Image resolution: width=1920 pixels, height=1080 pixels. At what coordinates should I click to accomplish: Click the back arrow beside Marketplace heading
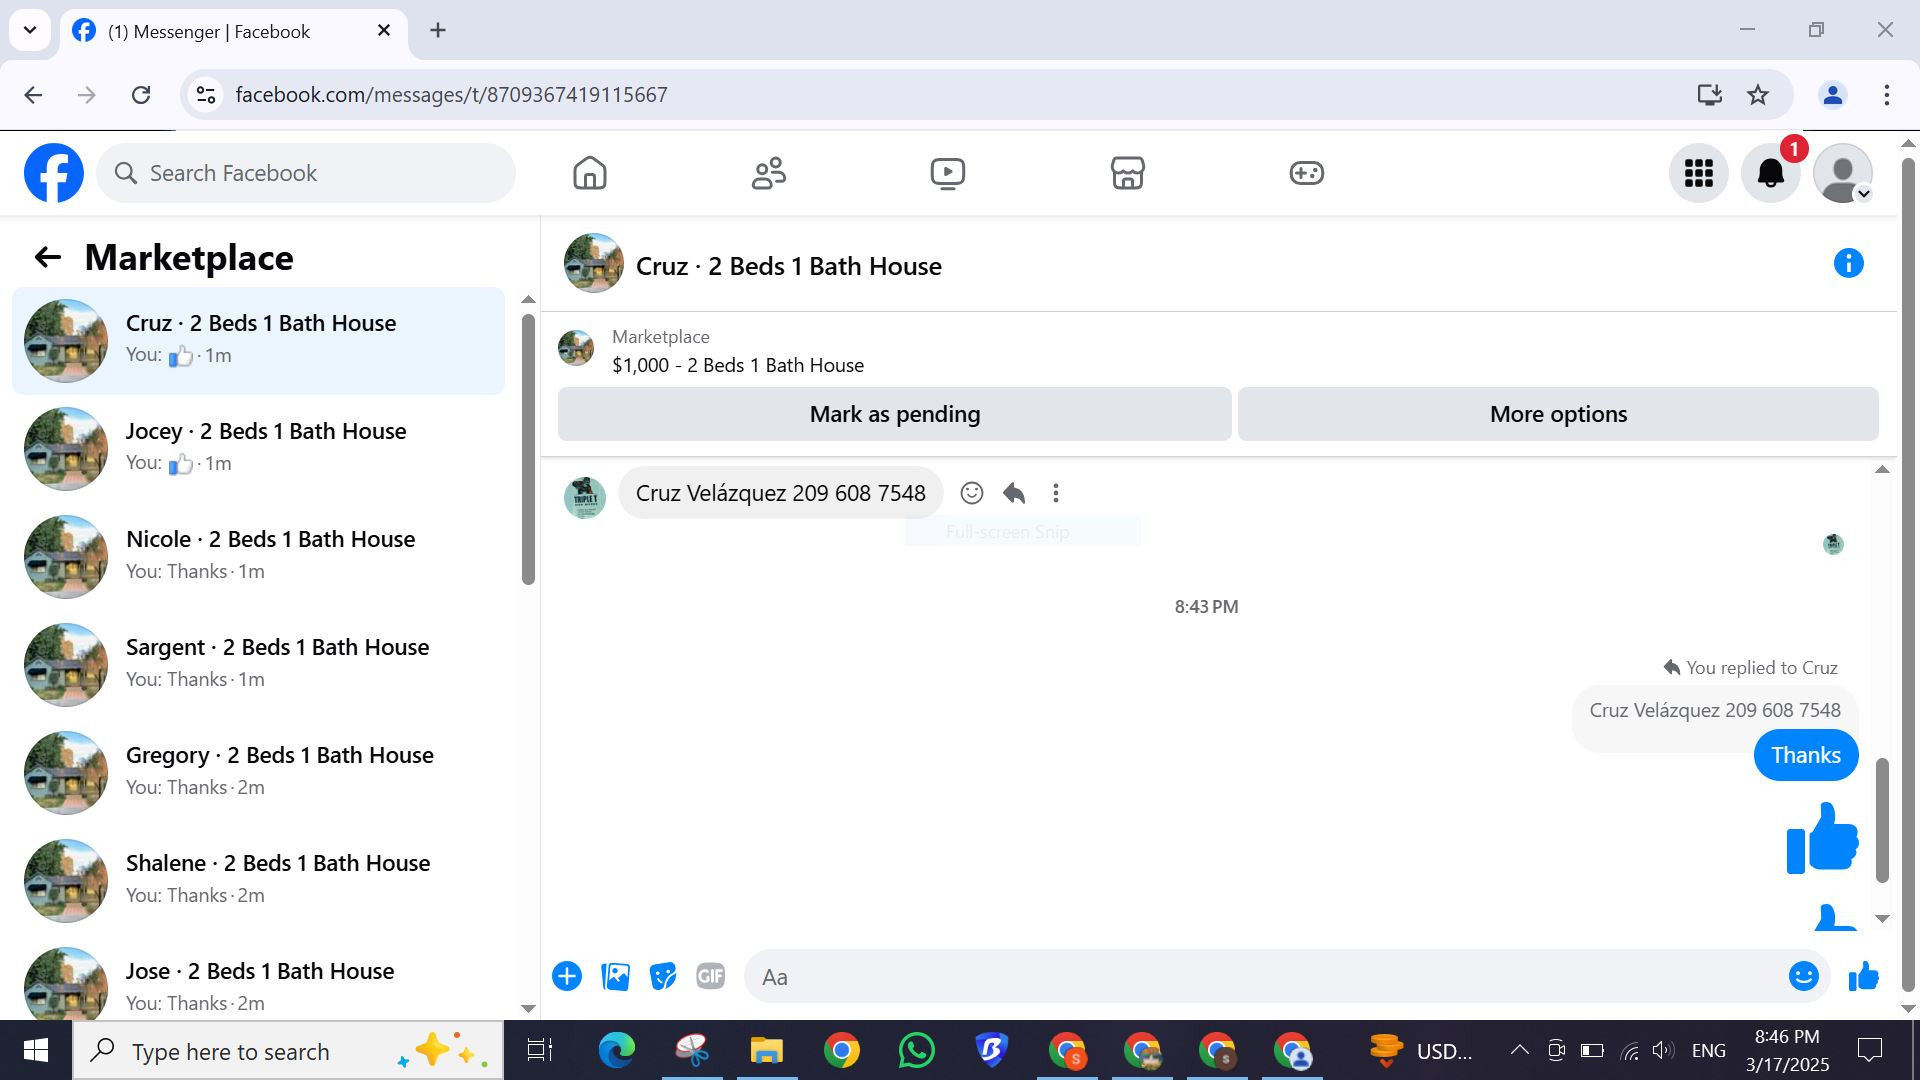[48, 258]
